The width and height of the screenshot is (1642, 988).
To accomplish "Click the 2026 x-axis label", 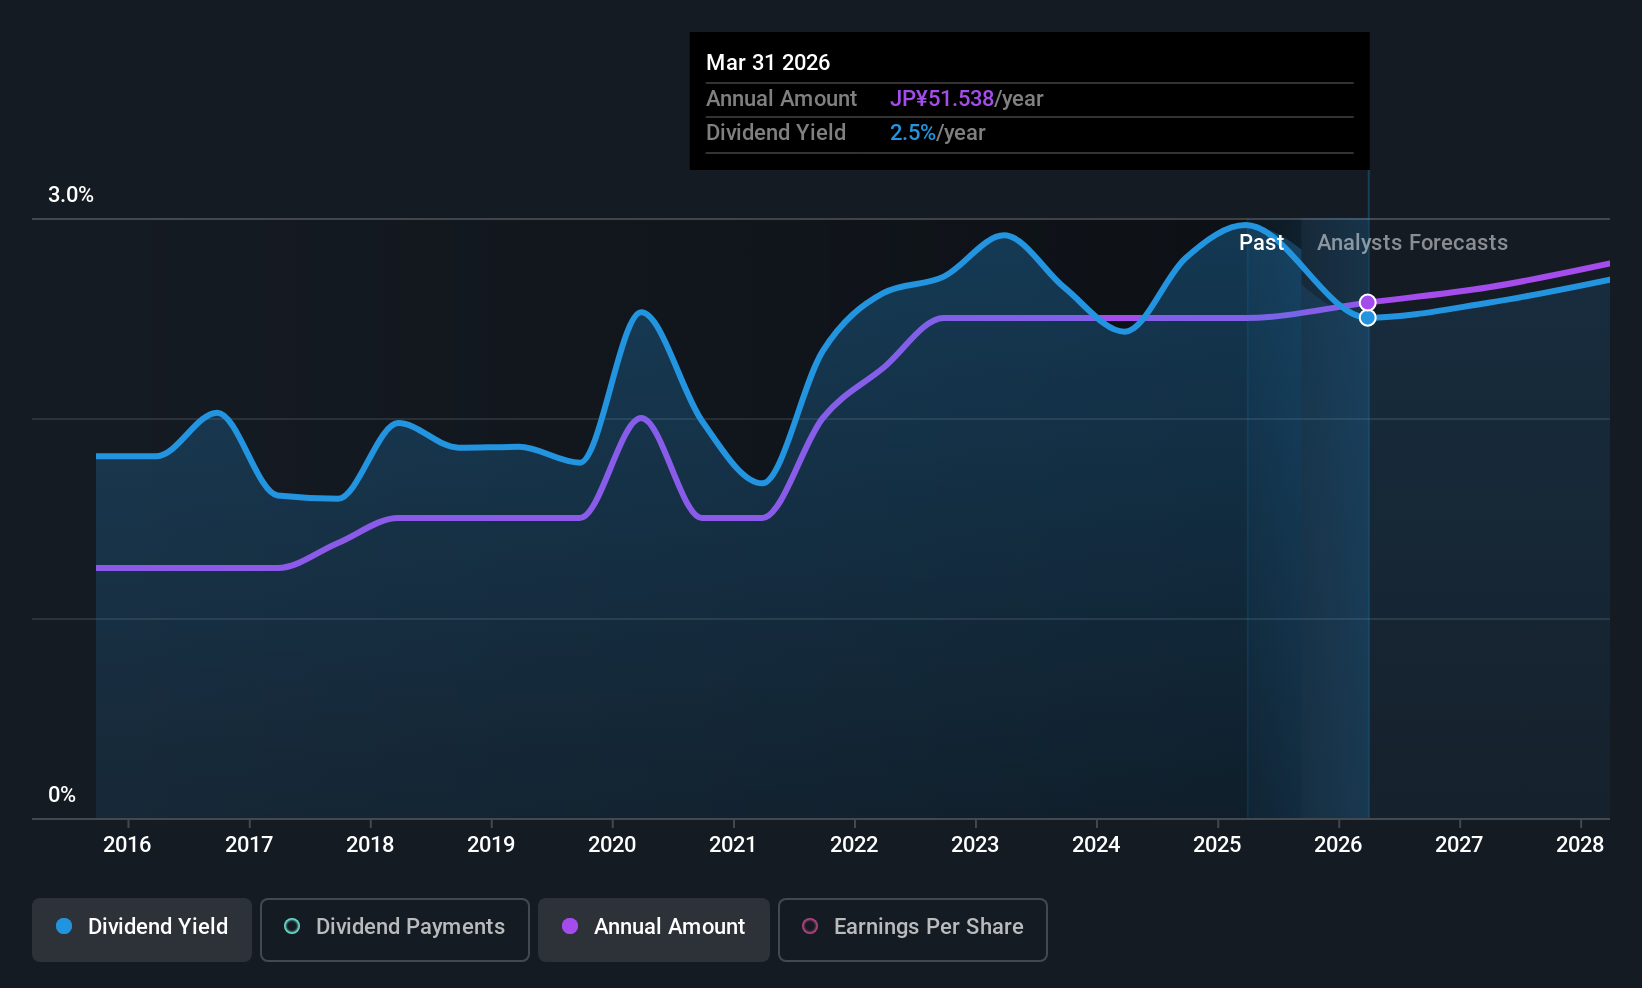I will pyautogui.click(x=1338, y=845).
